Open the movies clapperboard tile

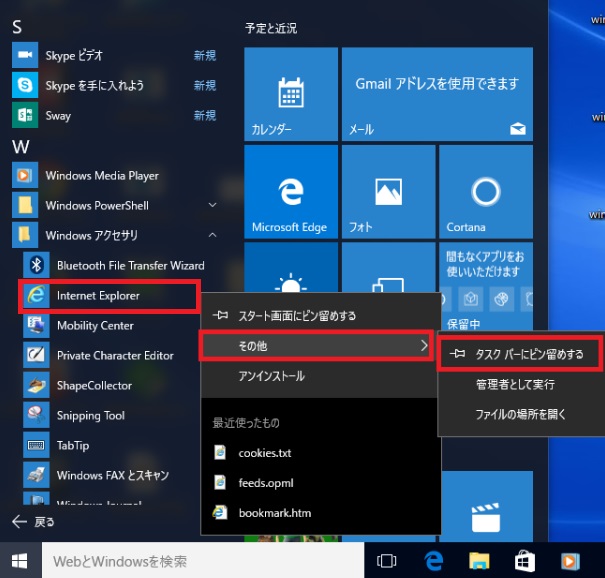(486, 506)
